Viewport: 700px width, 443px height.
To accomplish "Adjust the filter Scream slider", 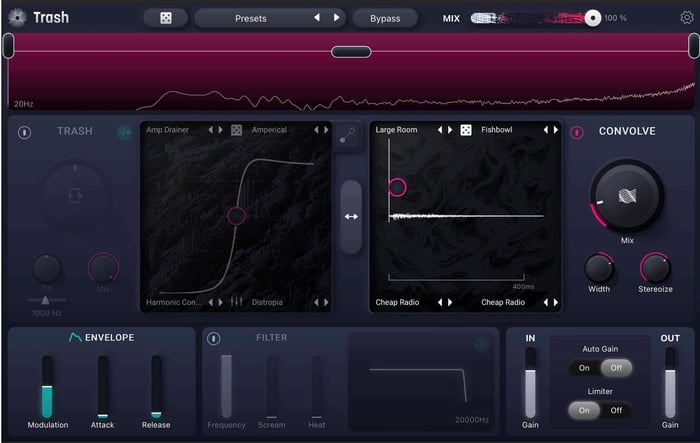I will click(x=271, y=387).
